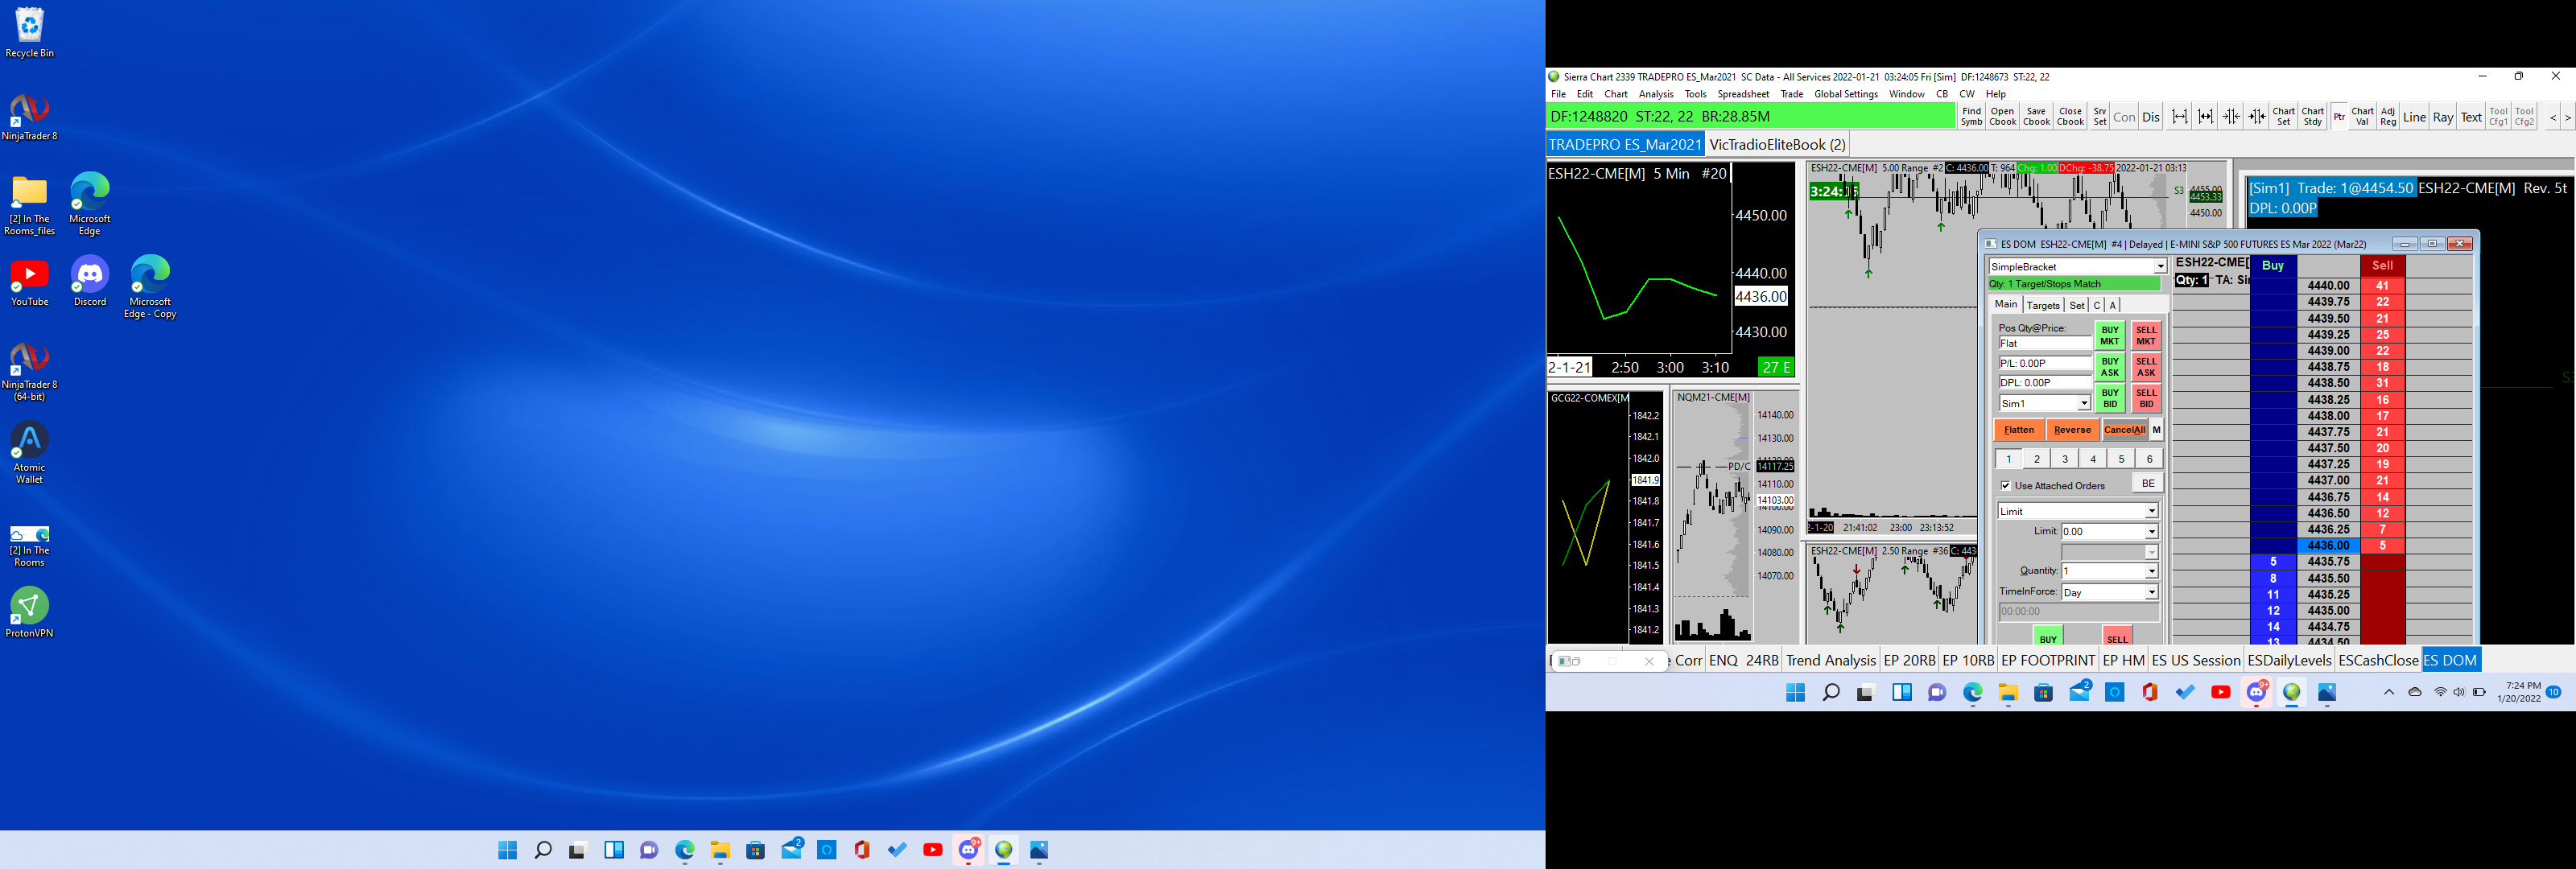This screenshot has width=2576, height=869.
Task: Open the Sim1 account dropdown
Action: point(2084,404)
